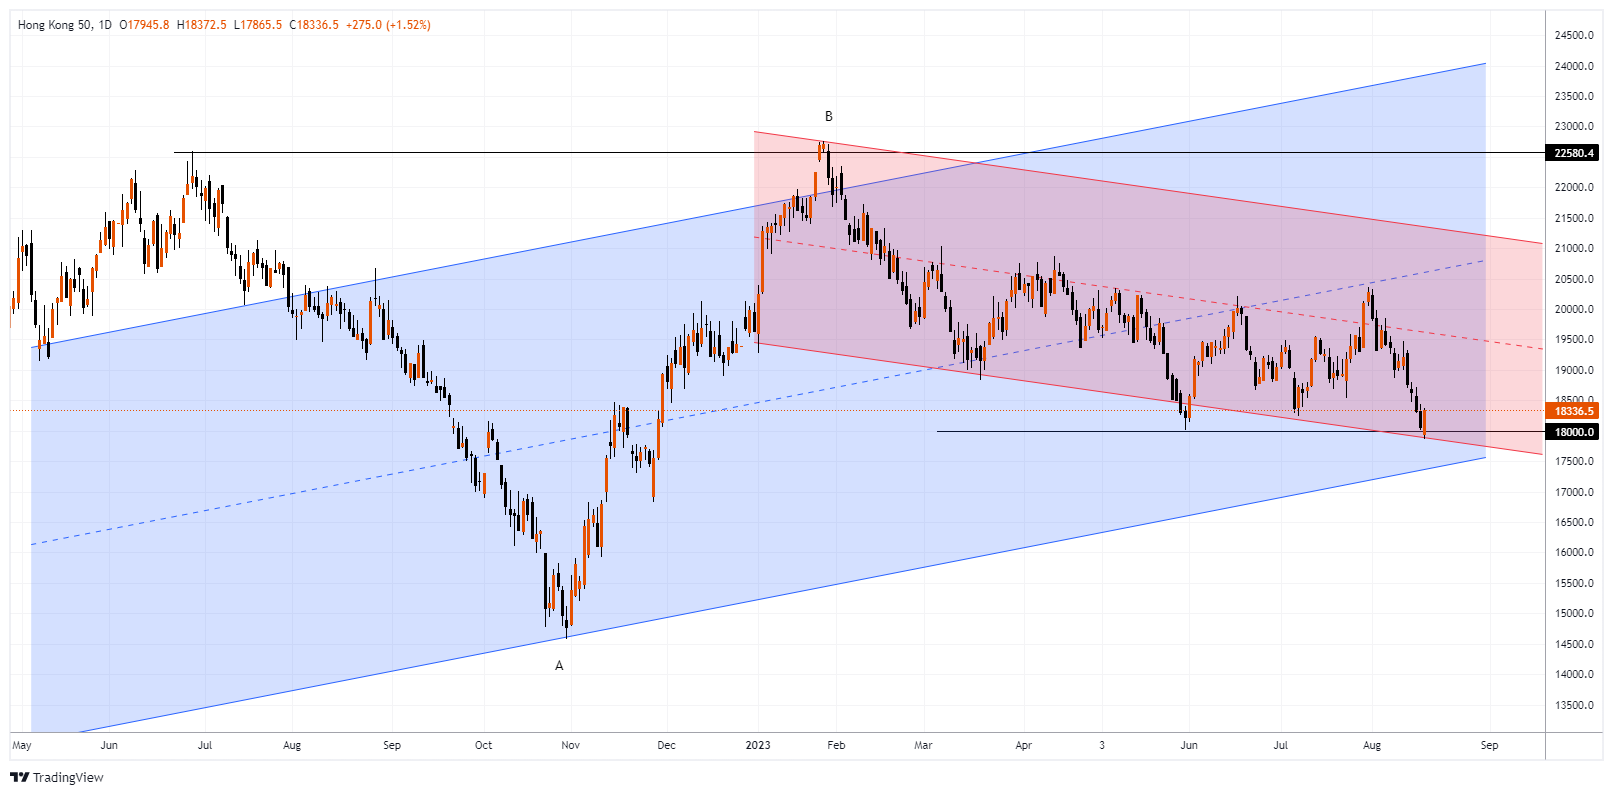The height and width of the screenshot is (795, 1613).
Task: Click the Jul label of 2022 on time axis
Action: tap(204, 745)
